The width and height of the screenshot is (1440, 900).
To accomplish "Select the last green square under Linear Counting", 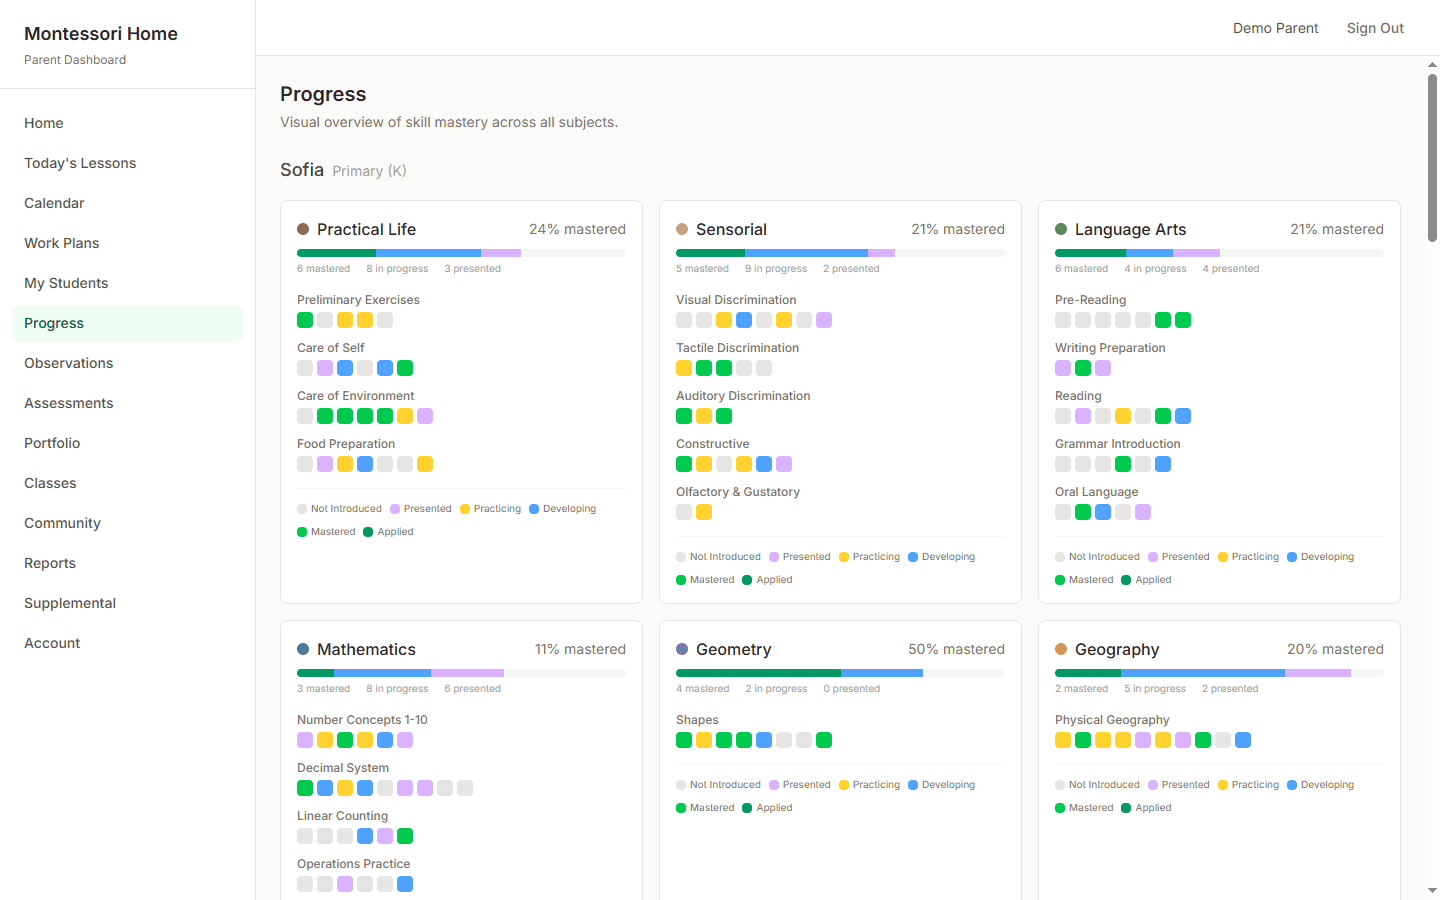I will point(405,836).
